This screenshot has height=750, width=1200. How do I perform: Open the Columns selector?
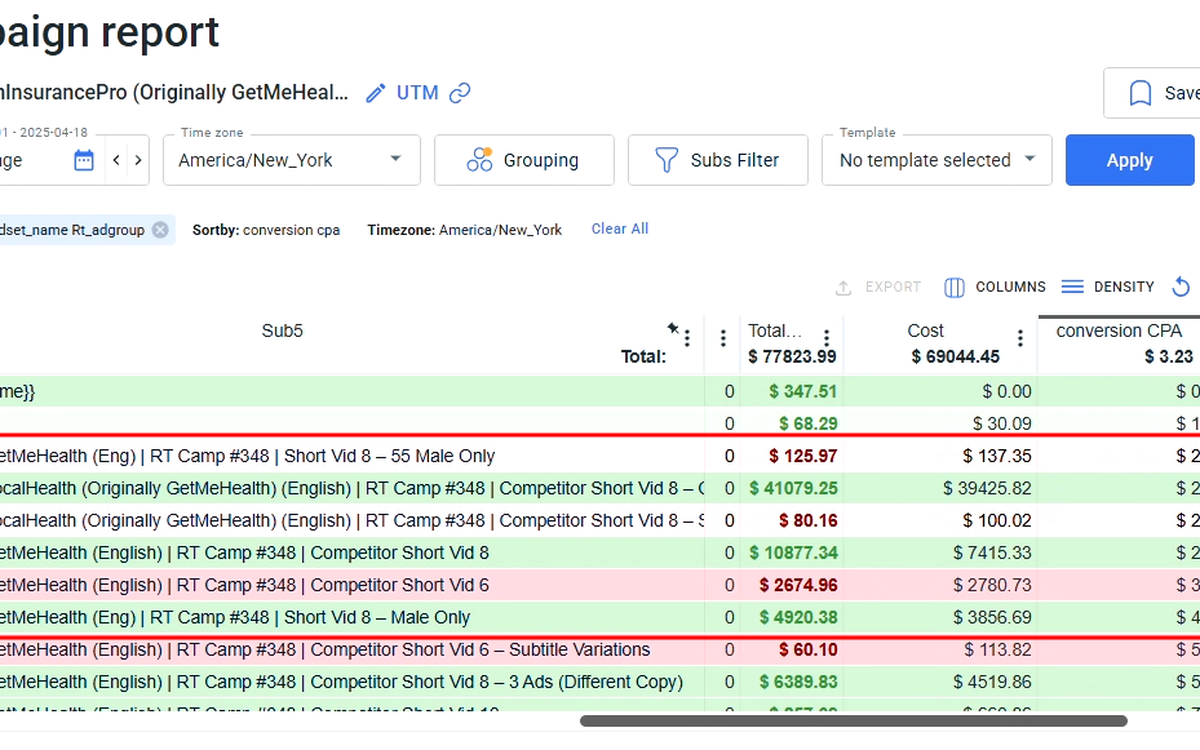coord(995,287)
